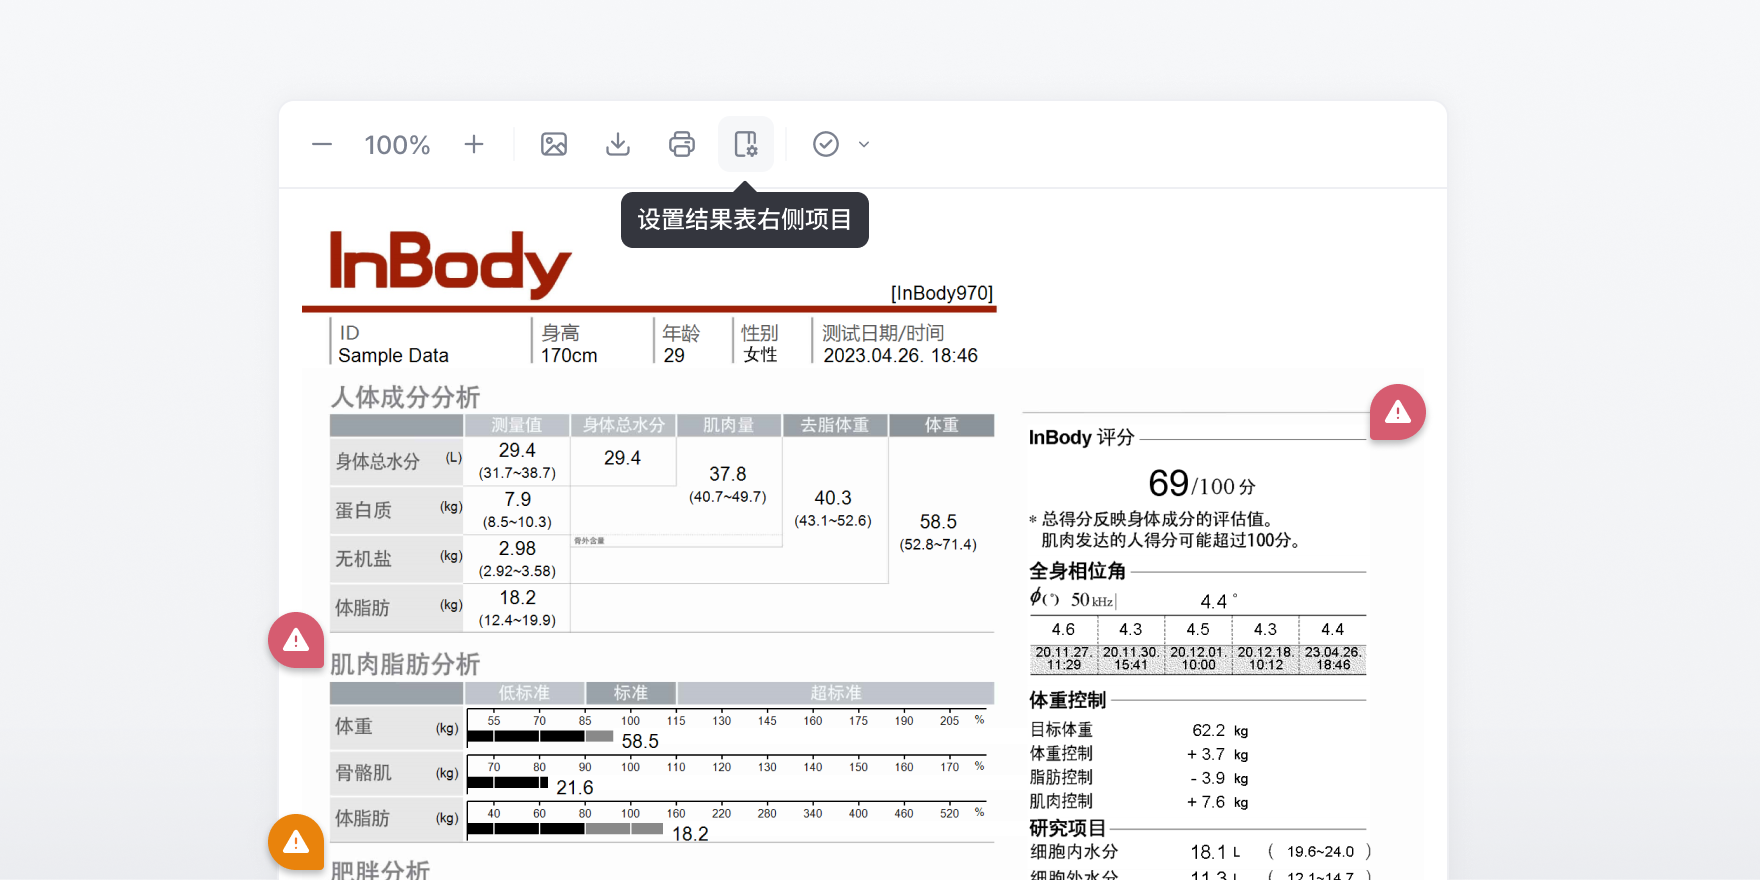The height and width of the screenshot is (880, 1760).
Task: Zoom out with the minus button
Action: (x=322, y=144)
